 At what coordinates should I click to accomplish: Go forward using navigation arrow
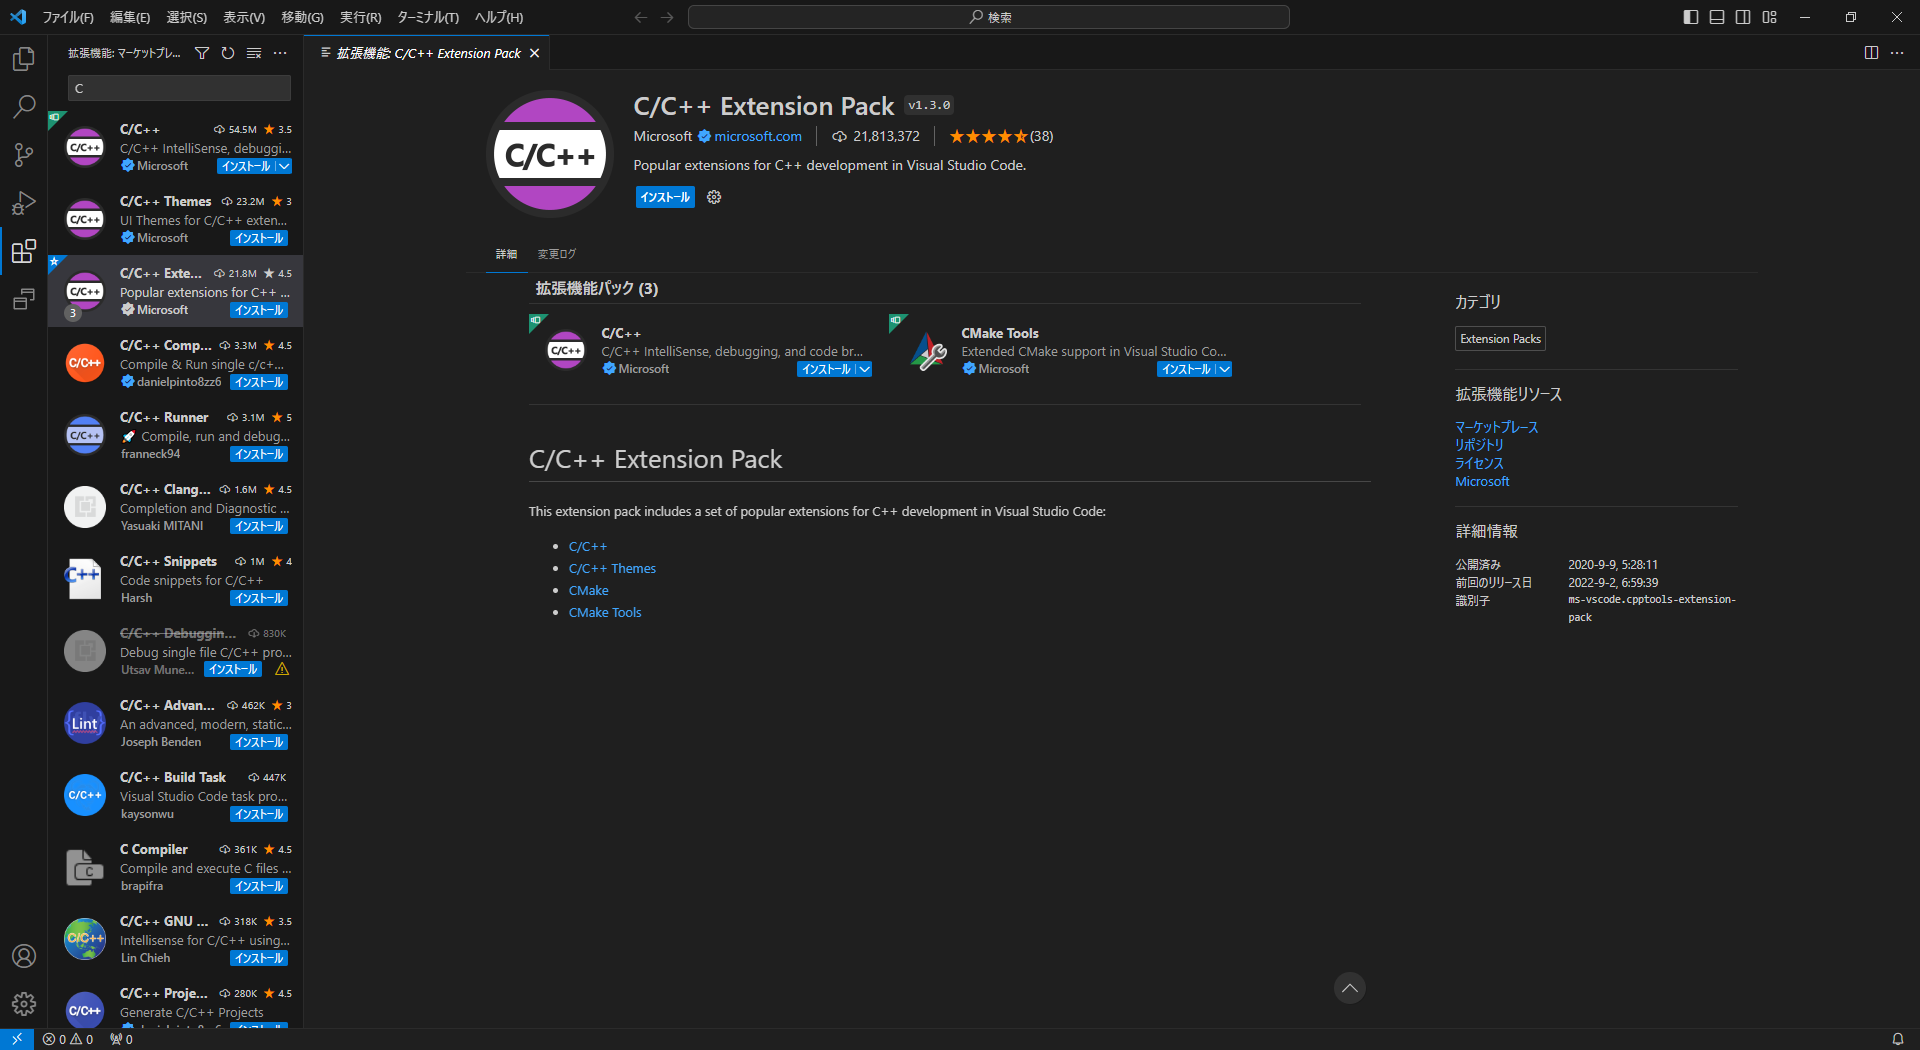[x=667, y=17]
